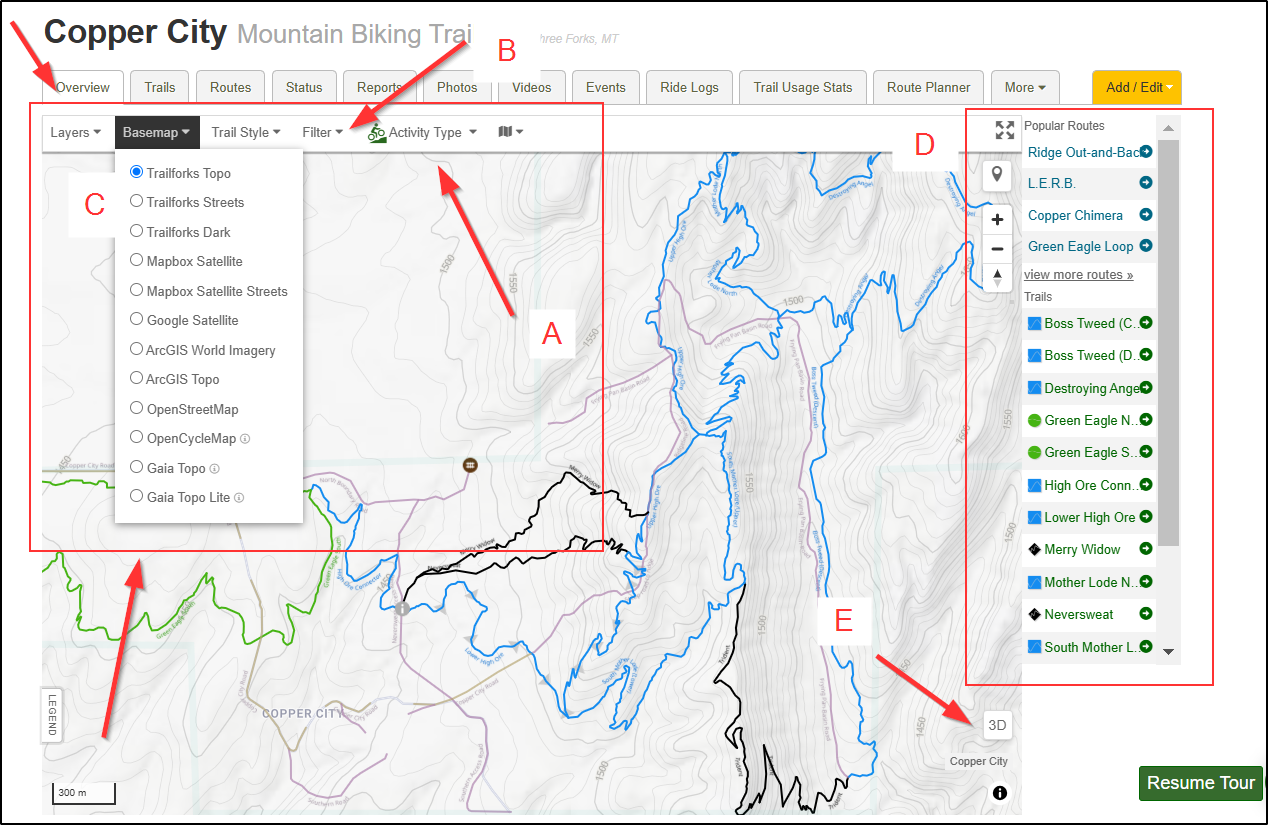The height and width of the screenshot is (825, 1268).
Task: Click the fullscreen expand map icon
Action: coord(1005,130)
